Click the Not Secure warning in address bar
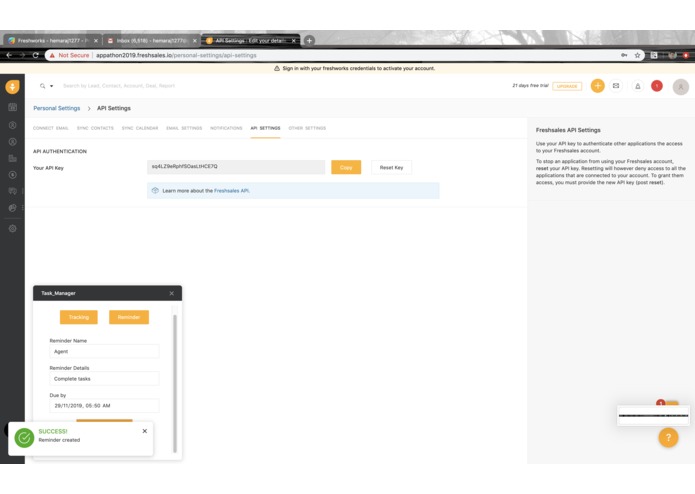Screen dimensions: 695x494 (69, 55)
